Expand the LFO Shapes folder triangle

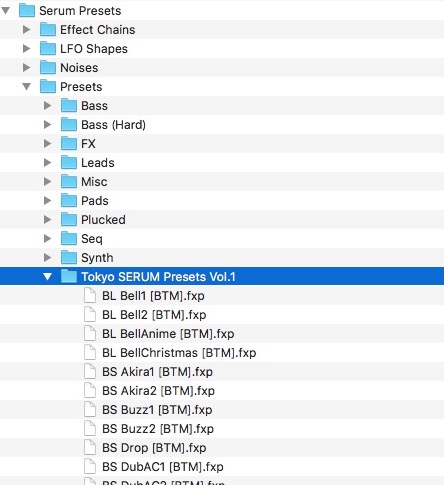[x=27, y=49]
